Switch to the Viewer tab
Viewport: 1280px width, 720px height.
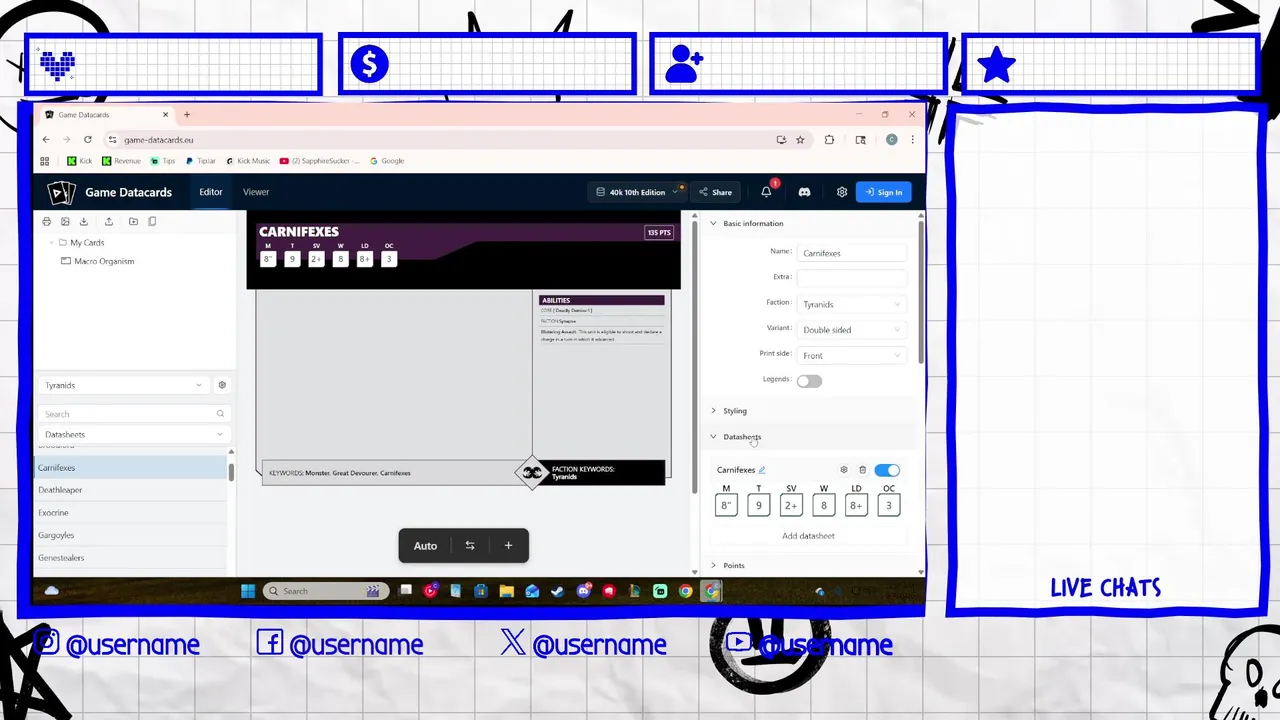(256, 192)
